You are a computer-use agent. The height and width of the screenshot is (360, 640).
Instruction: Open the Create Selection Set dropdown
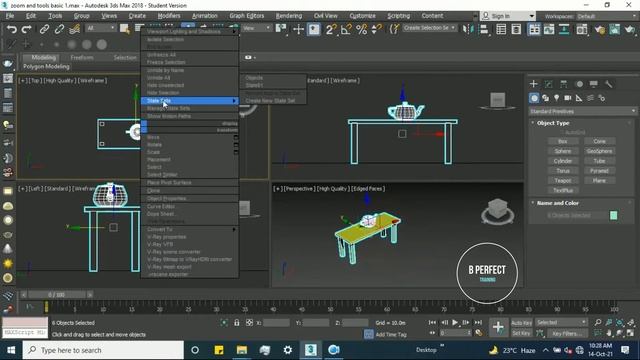429,28
